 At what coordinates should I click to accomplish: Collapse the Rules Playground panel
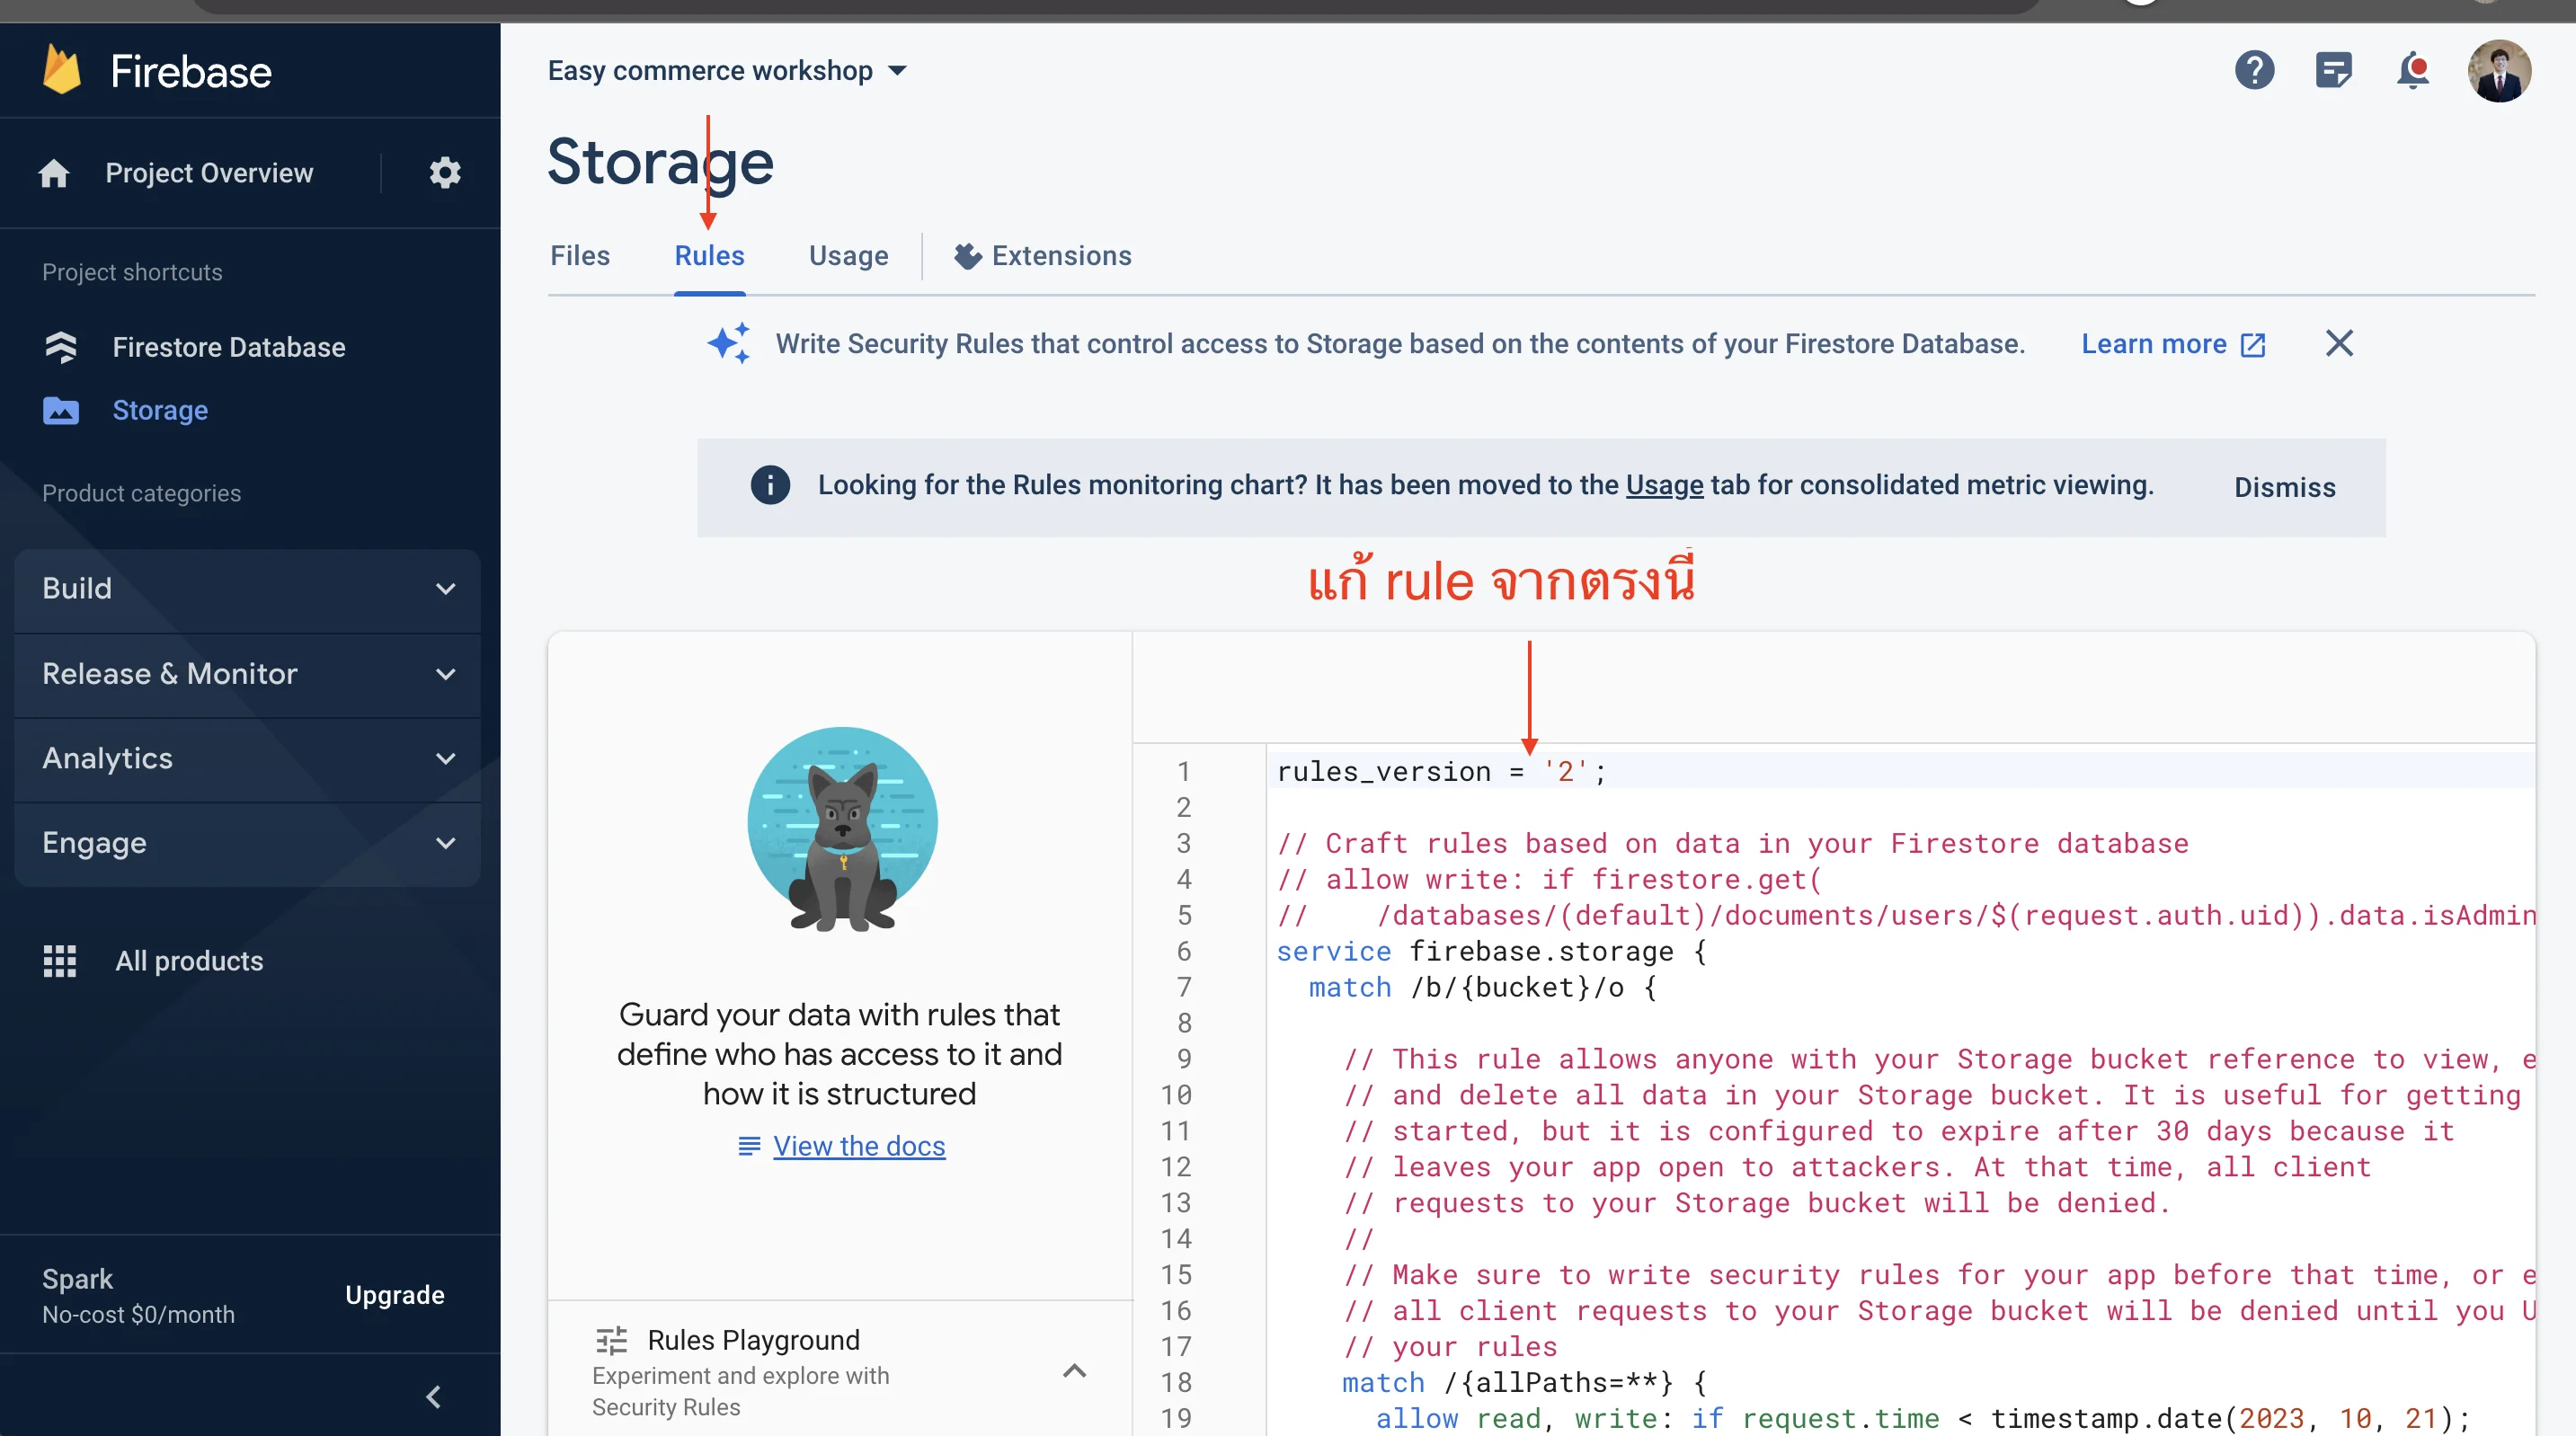coord(1074,1371)
